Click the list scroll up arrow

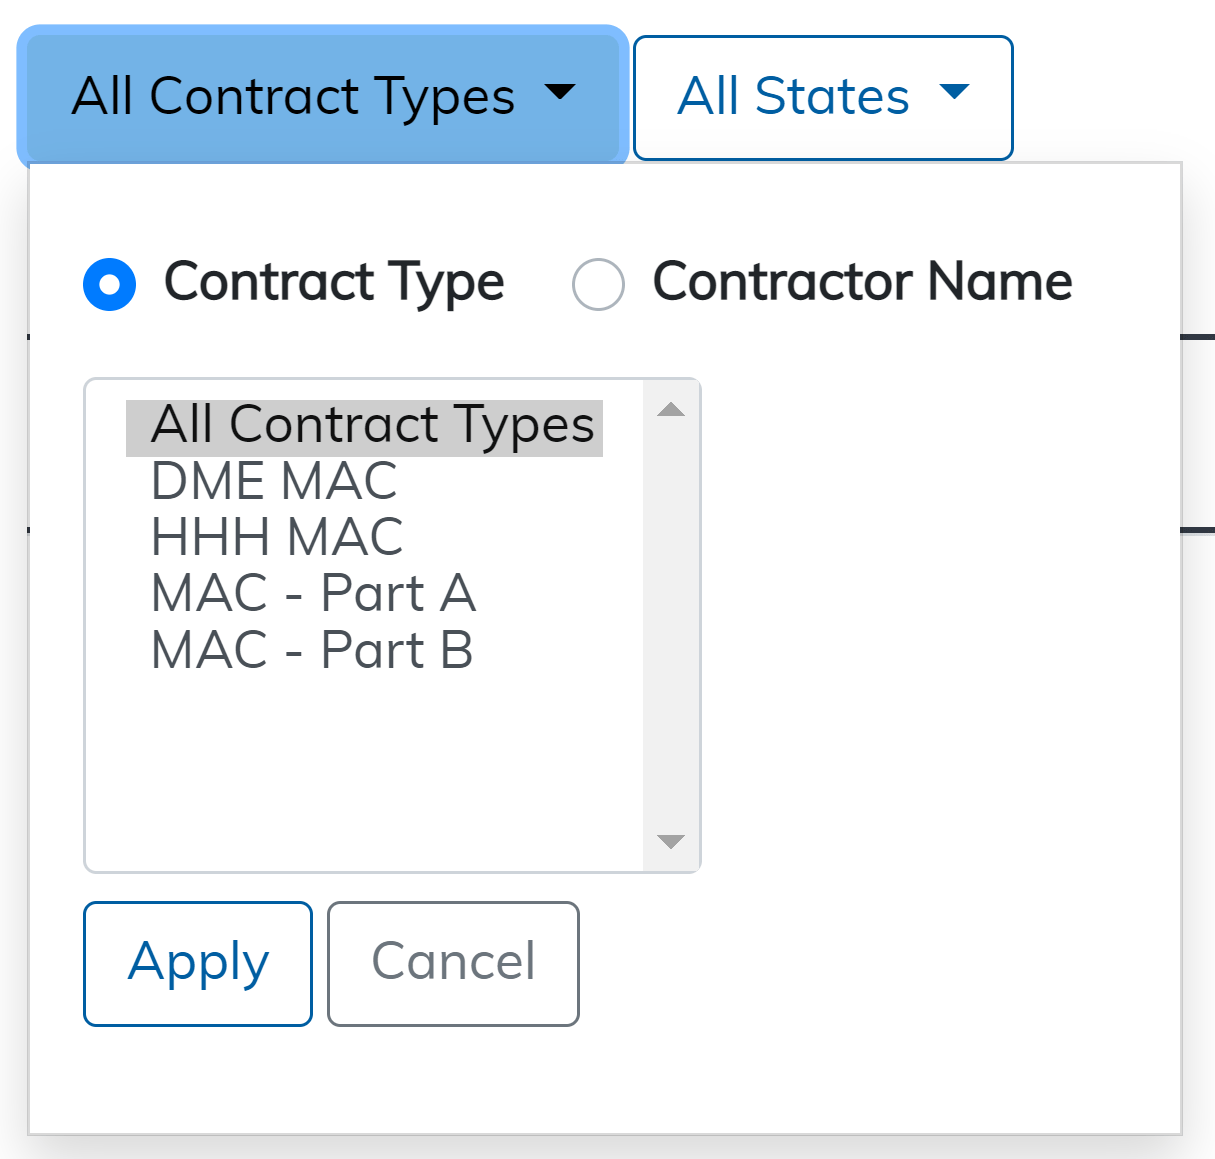coord(671,410)
